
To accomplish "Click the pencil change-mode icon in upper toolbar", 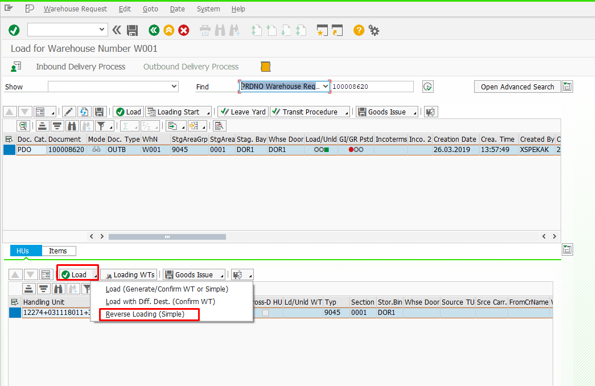I will click(68, 112).
